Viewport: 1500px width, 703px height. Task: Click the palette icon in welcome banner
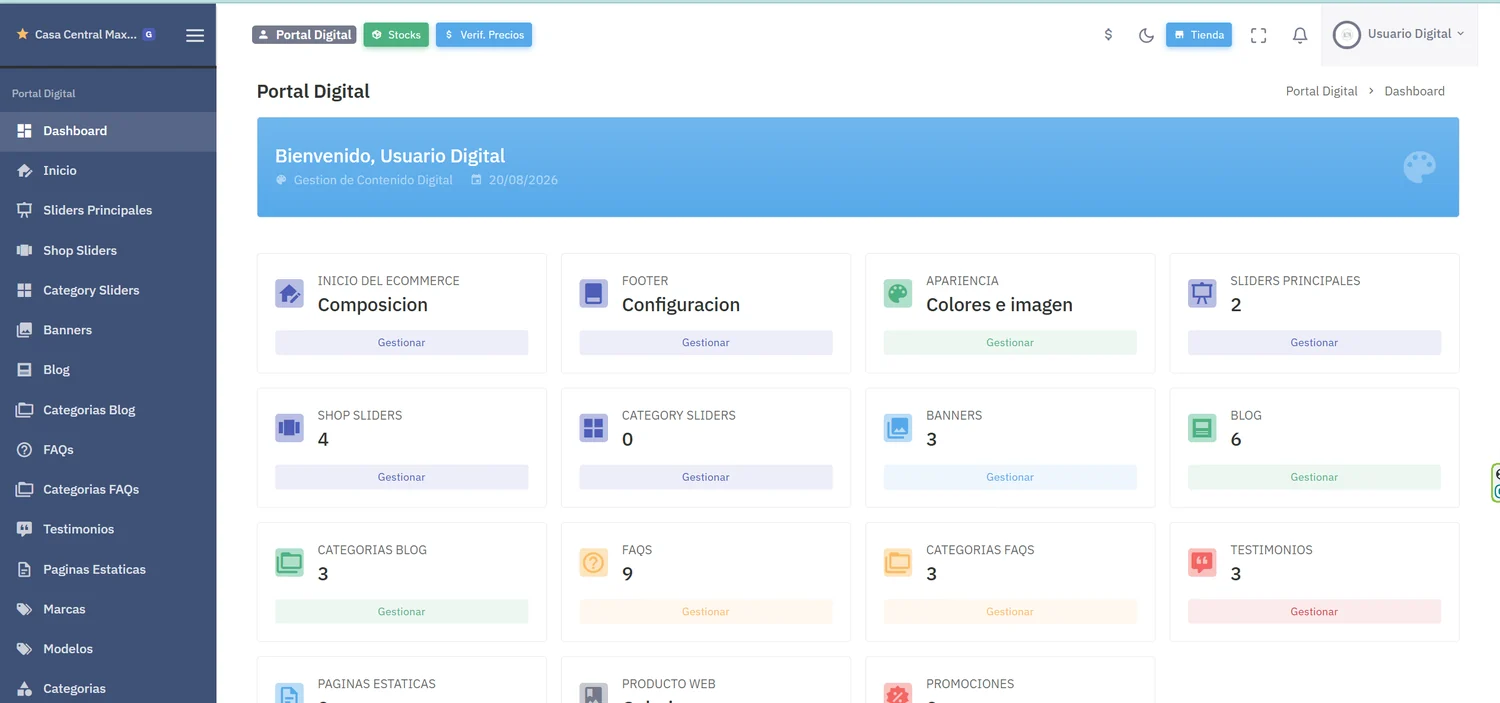coord(1419,167)
